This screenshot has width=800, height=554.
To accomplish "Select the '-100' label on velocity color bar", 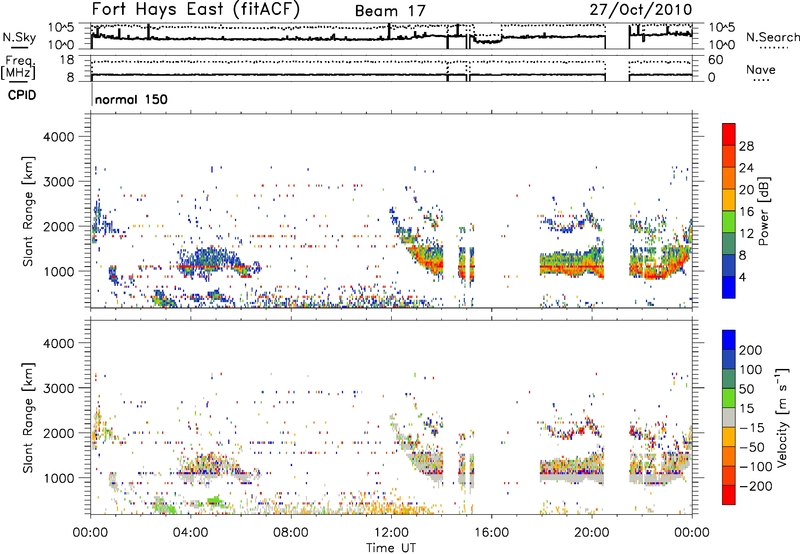I will point(756,467).
